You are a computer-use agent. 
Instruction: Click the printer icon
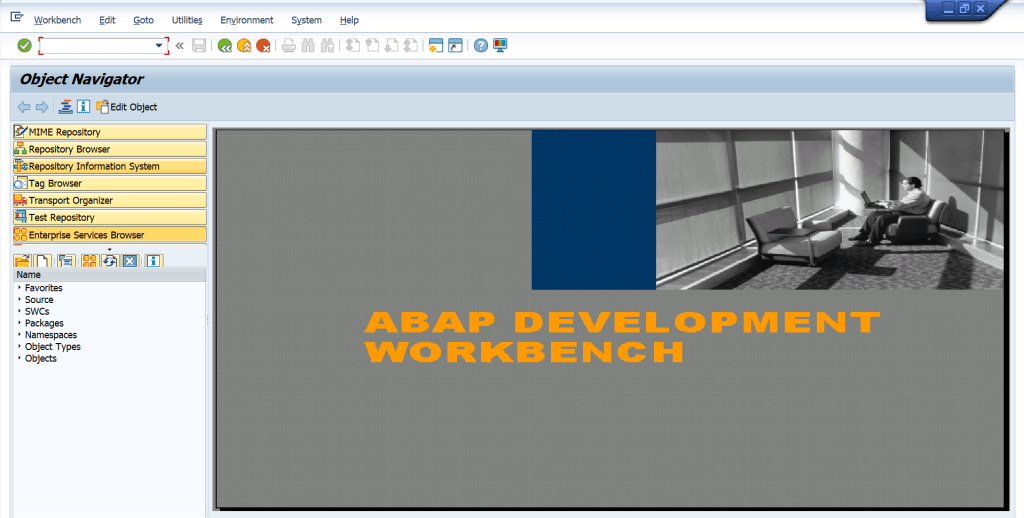pos(289,46)
